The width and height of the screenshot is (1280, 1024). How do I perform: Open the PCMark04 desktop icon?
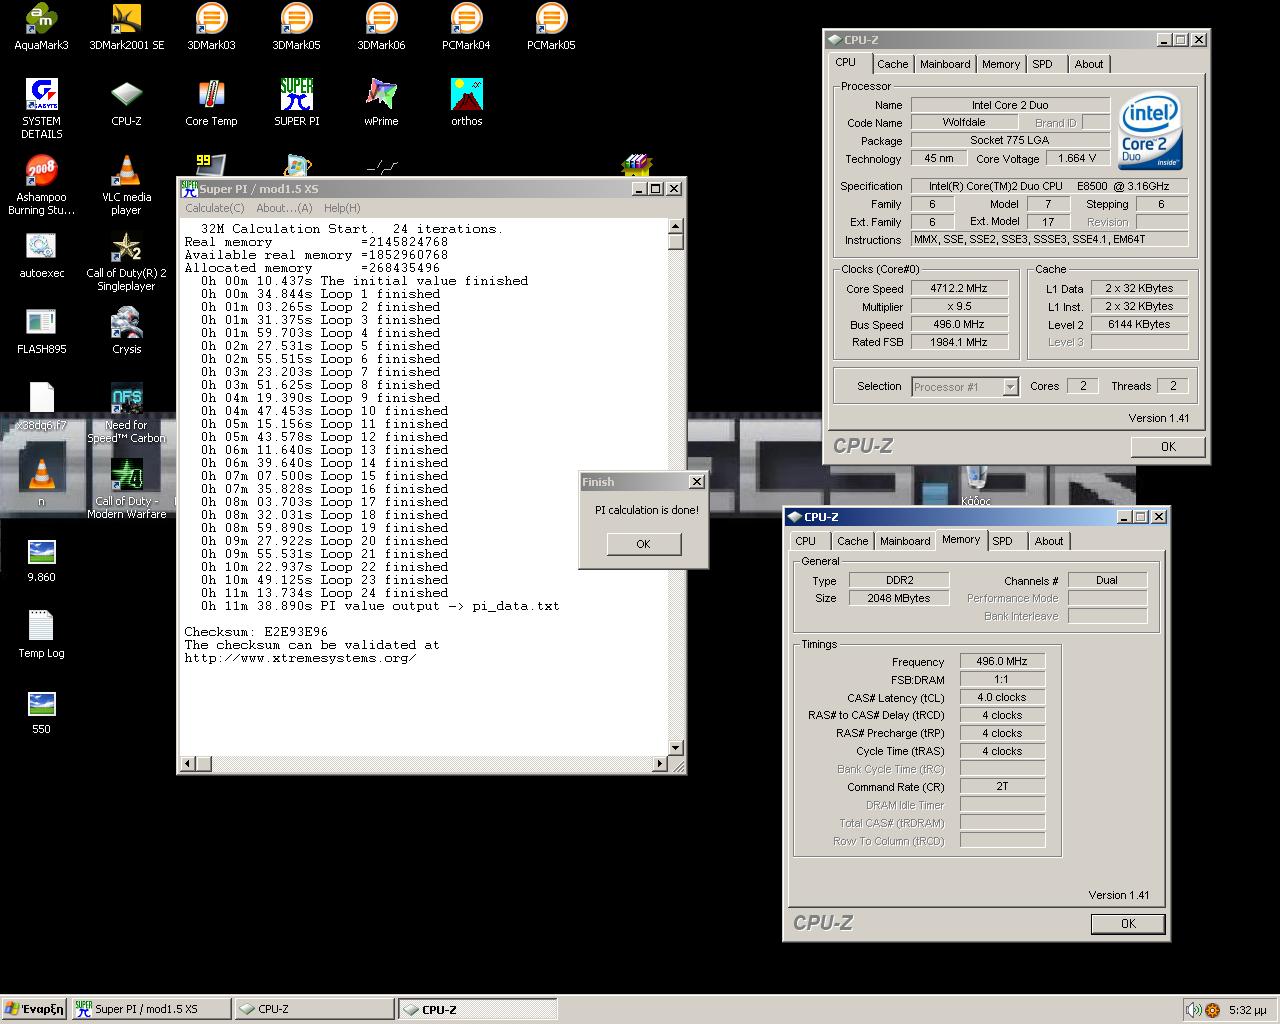click(466, 27)
